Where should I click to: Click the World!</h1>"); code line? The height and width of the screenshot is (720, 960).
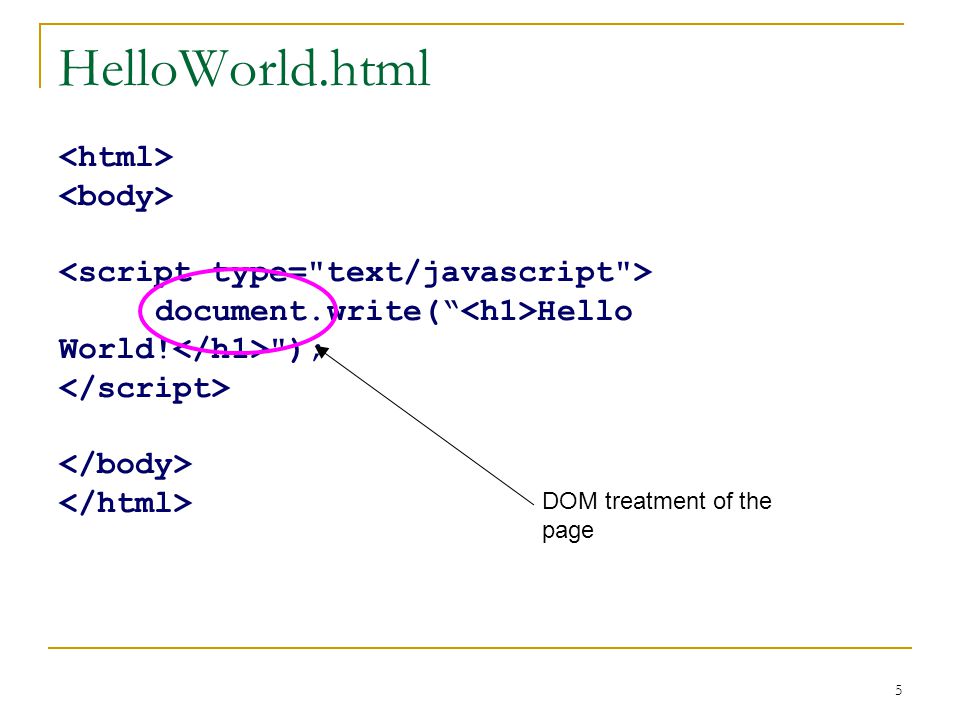tap(191, 349)
